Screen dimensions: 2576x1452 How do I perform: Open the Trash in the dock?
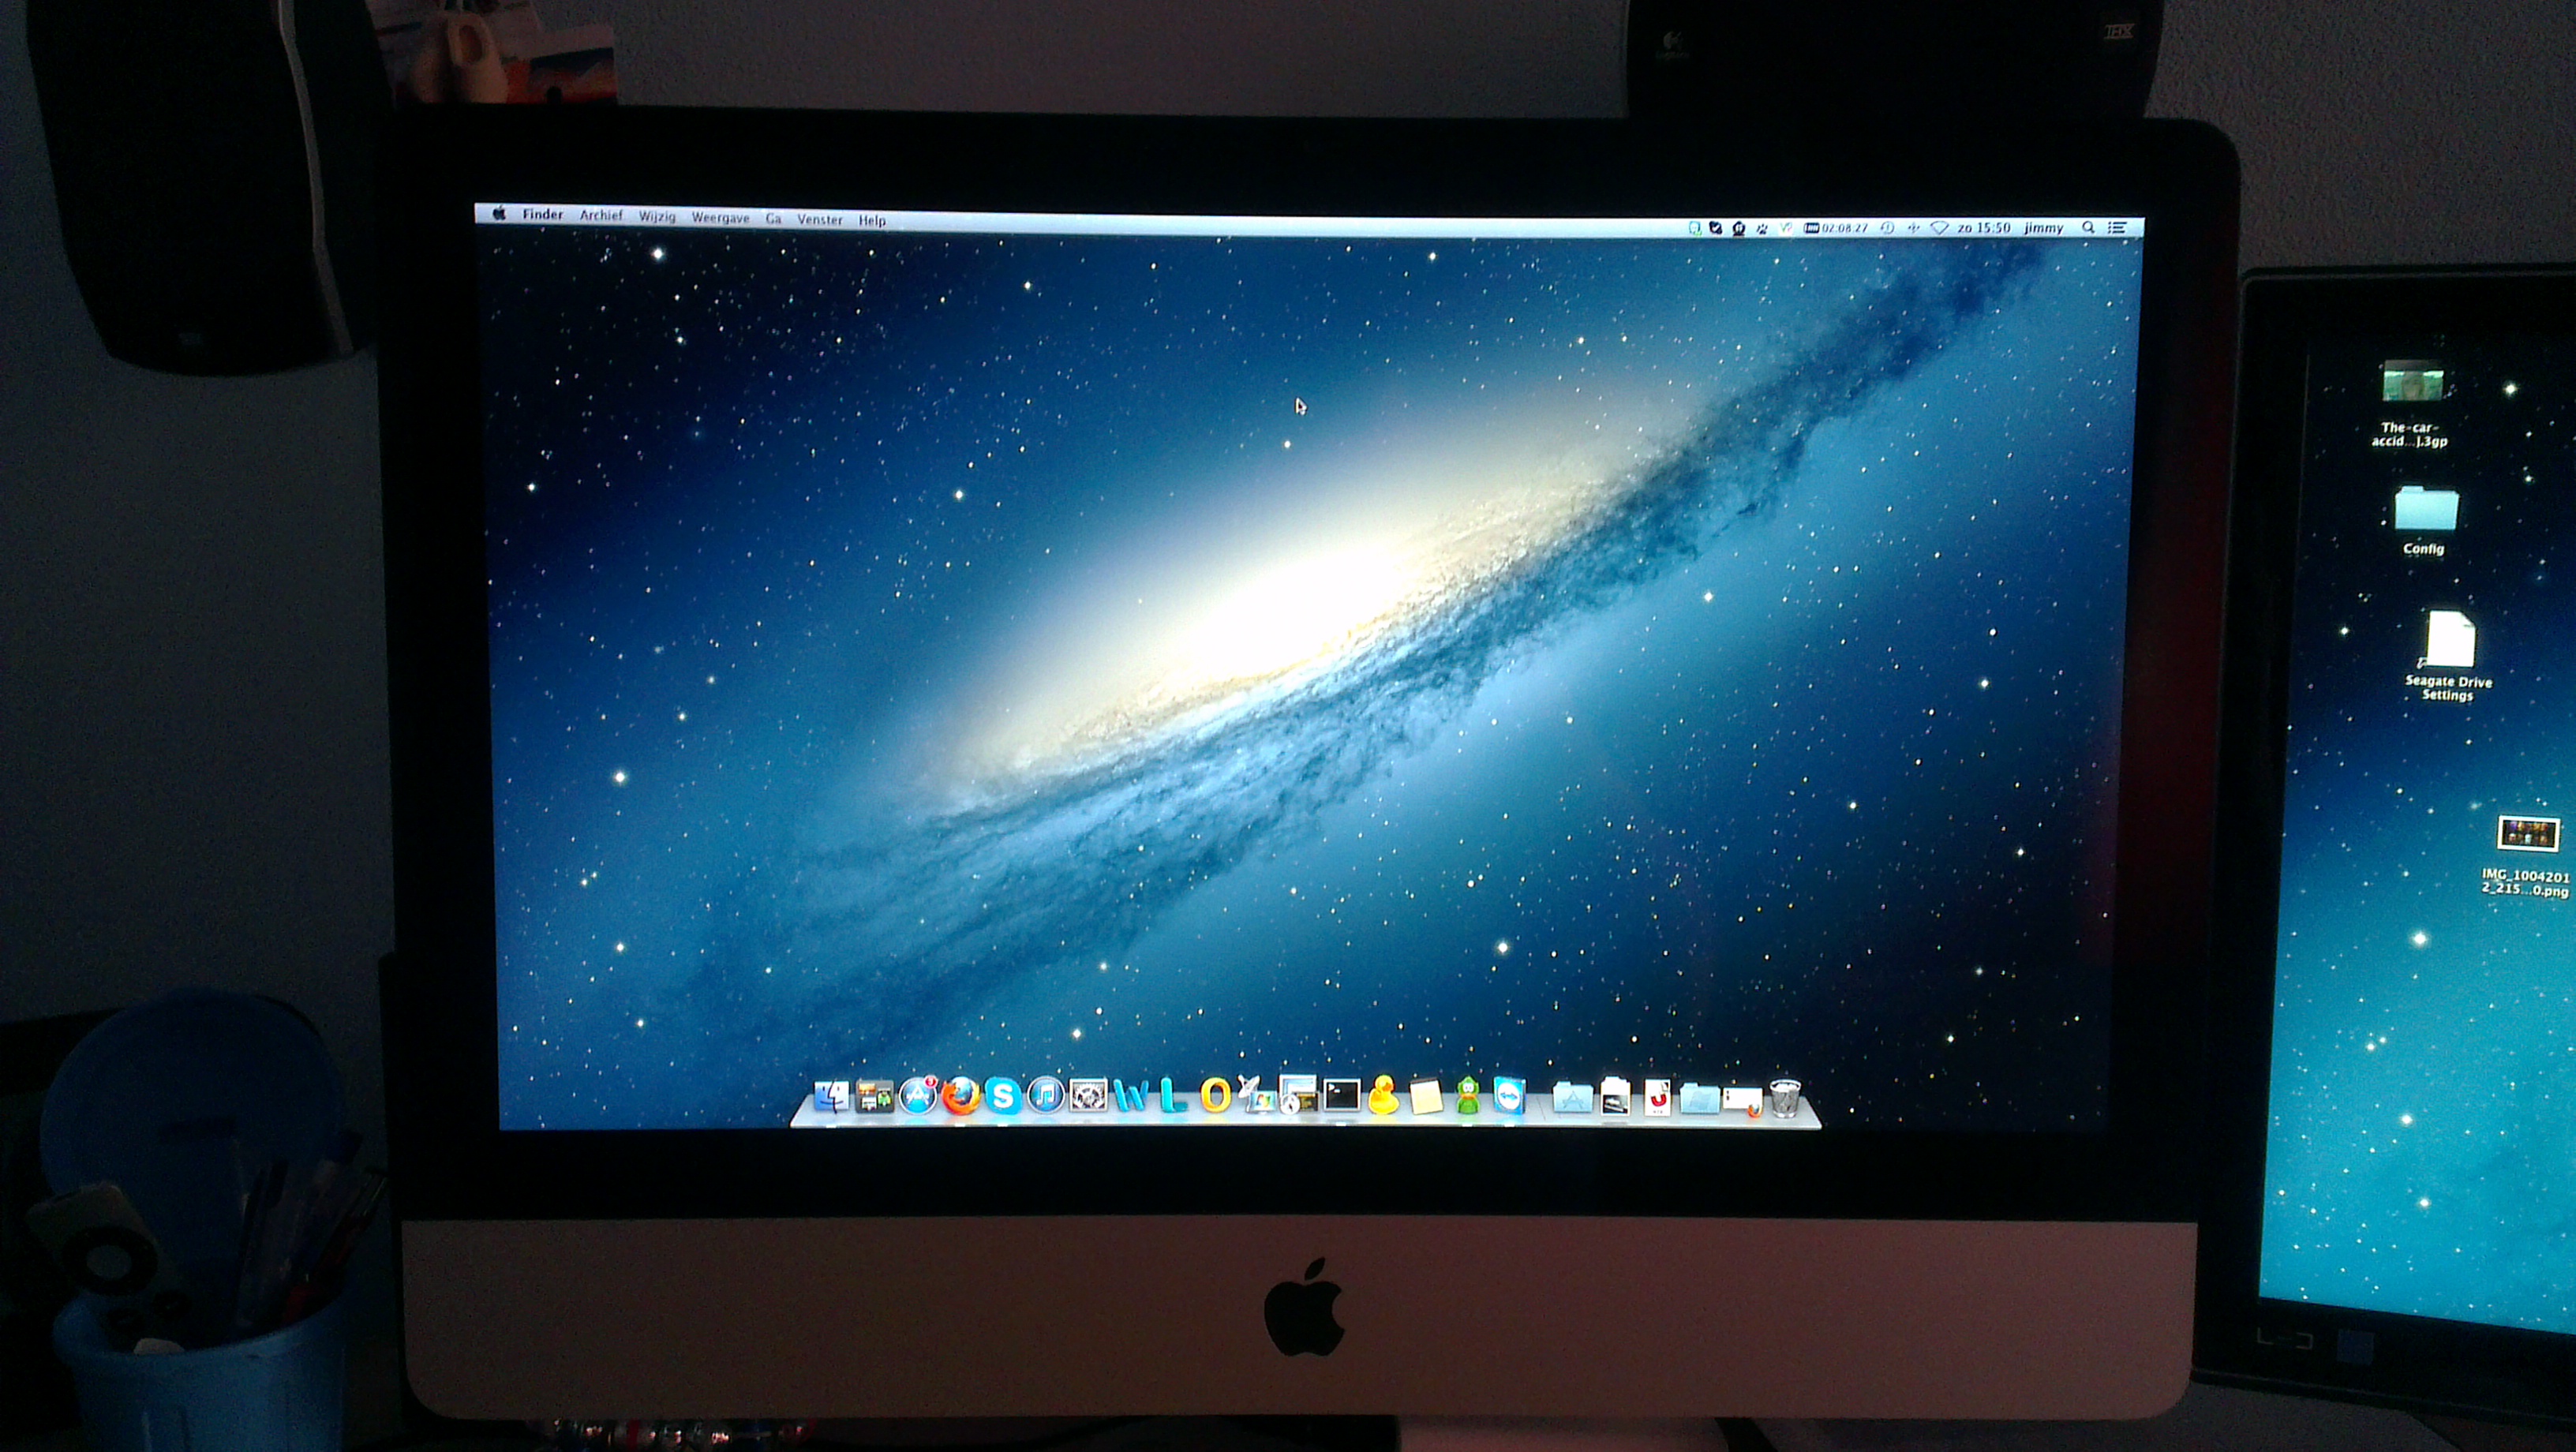pyautogui.click(x=1785, y=1098)
